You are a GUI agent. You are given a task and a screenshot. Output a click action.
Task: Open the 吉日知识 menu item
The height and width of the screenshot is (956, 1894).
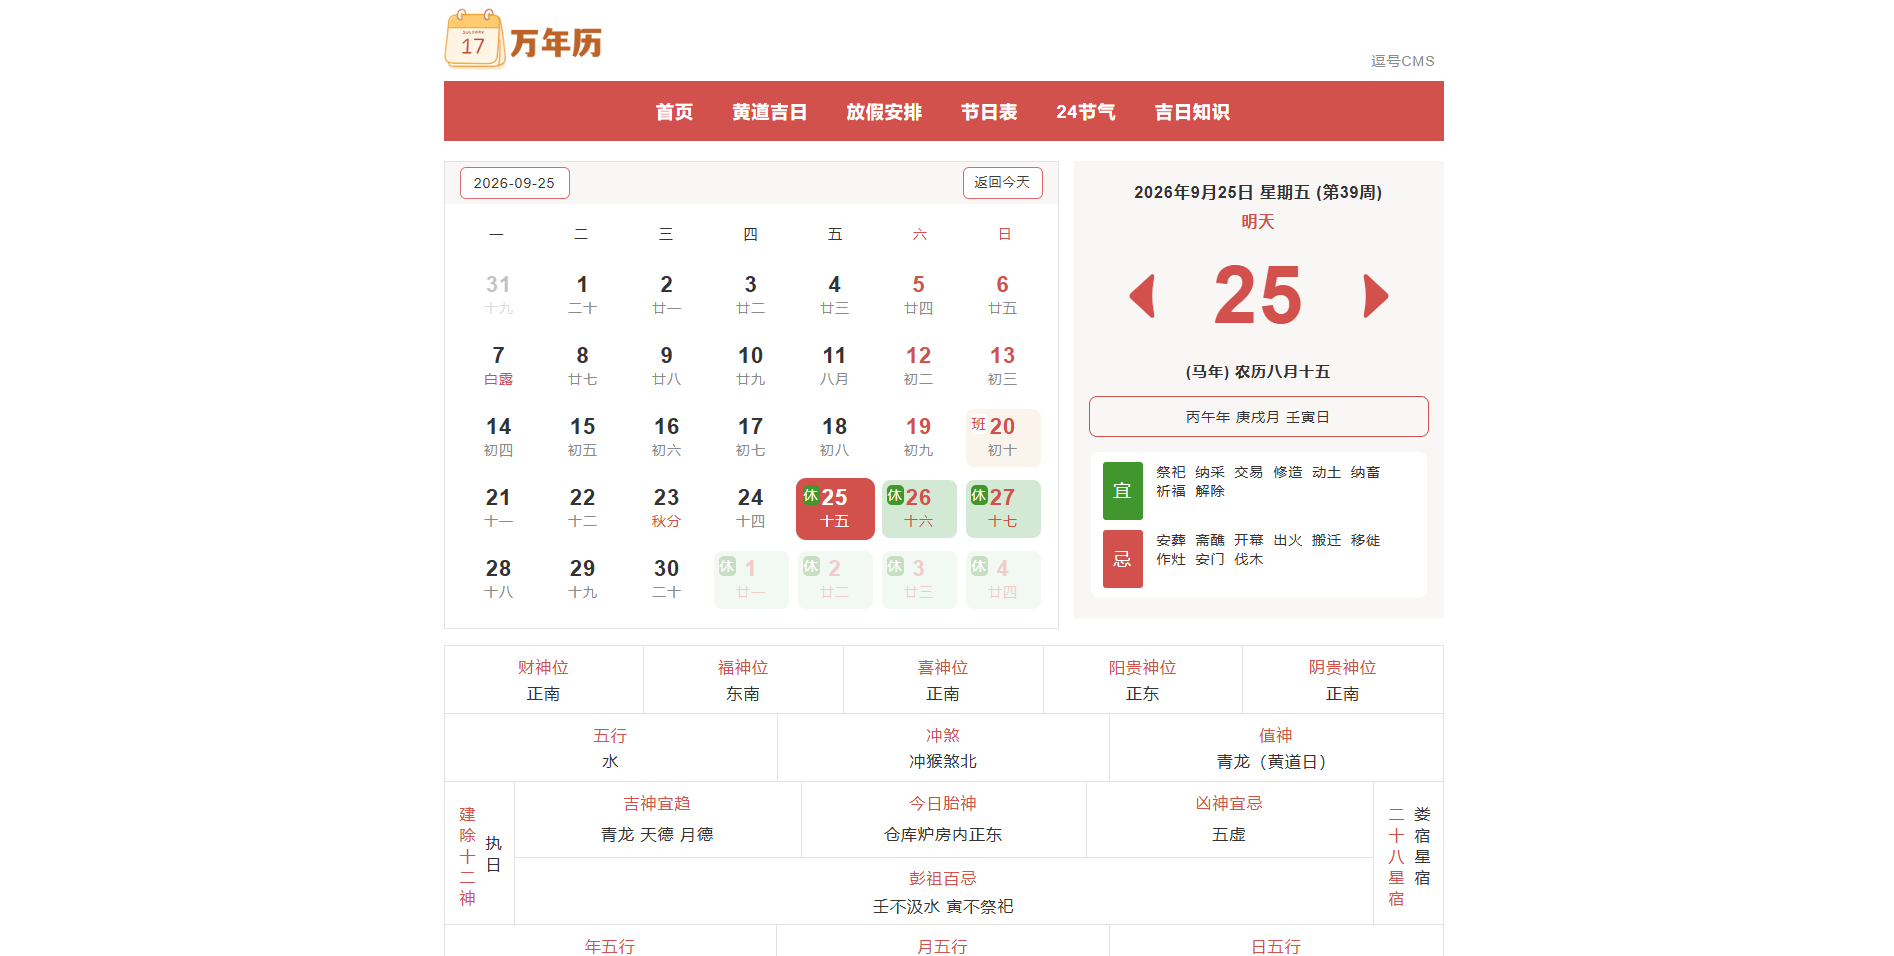pyautogui.click(x=1192, y=112)
